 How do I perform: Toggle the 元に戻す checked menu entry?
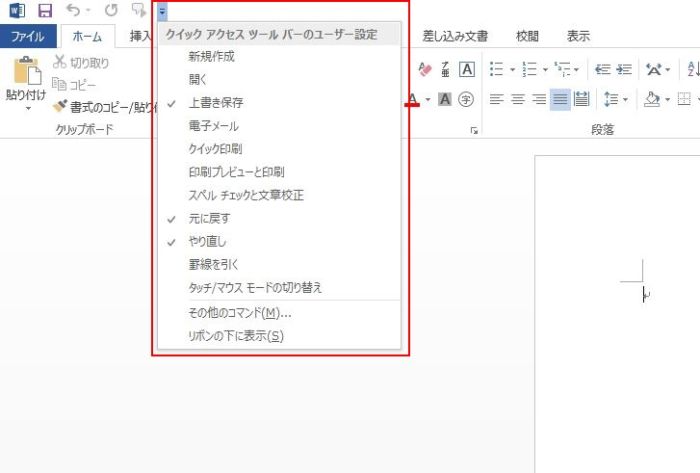click(209, 218)
